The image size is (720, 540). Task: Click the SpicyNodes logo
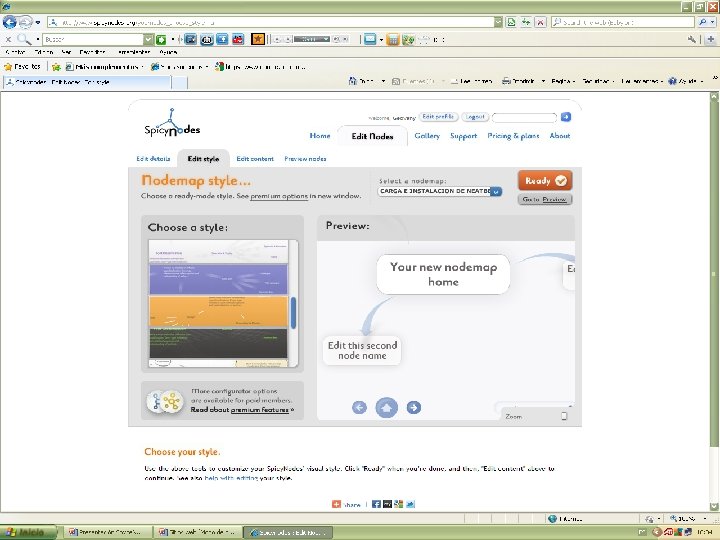tap(172, 123)
